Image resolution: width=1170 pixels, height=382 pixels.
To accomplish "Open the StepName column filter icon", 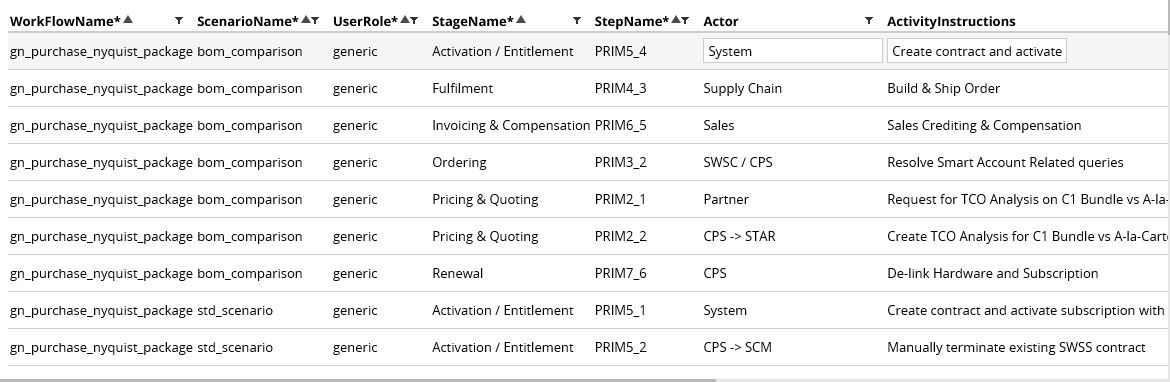I will tap(685, 21).
